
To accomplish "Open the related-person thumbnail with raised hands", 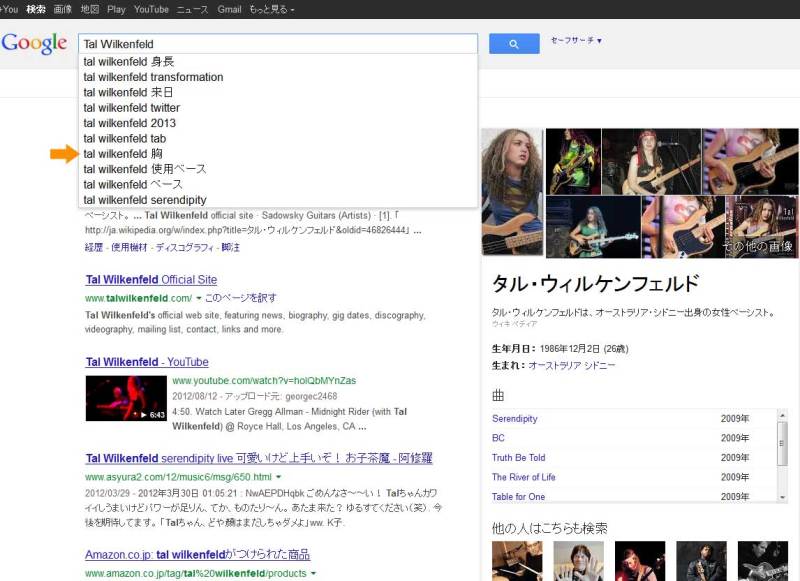I will click(579, 561).
